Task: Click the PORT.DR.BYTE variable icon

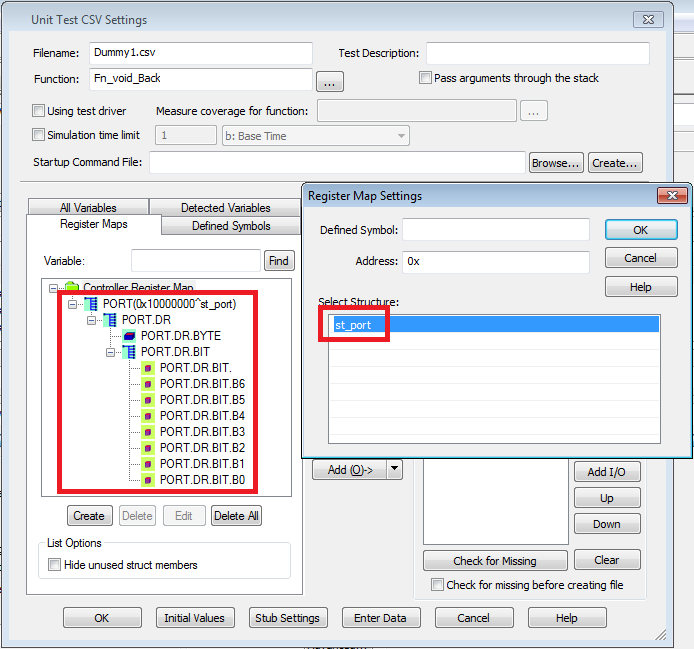Action: (x=129, y=336)
